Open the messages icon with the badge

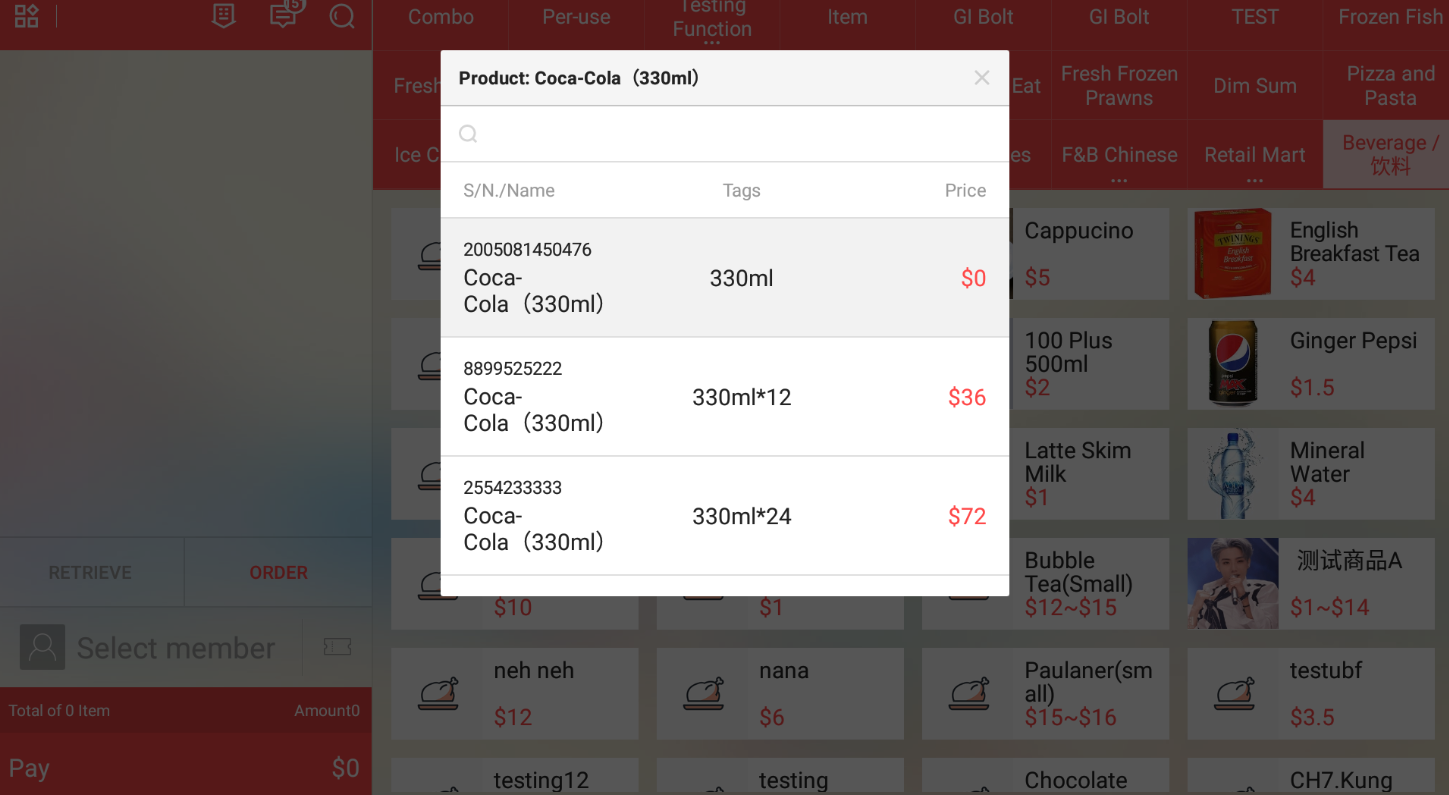point(285,15)
